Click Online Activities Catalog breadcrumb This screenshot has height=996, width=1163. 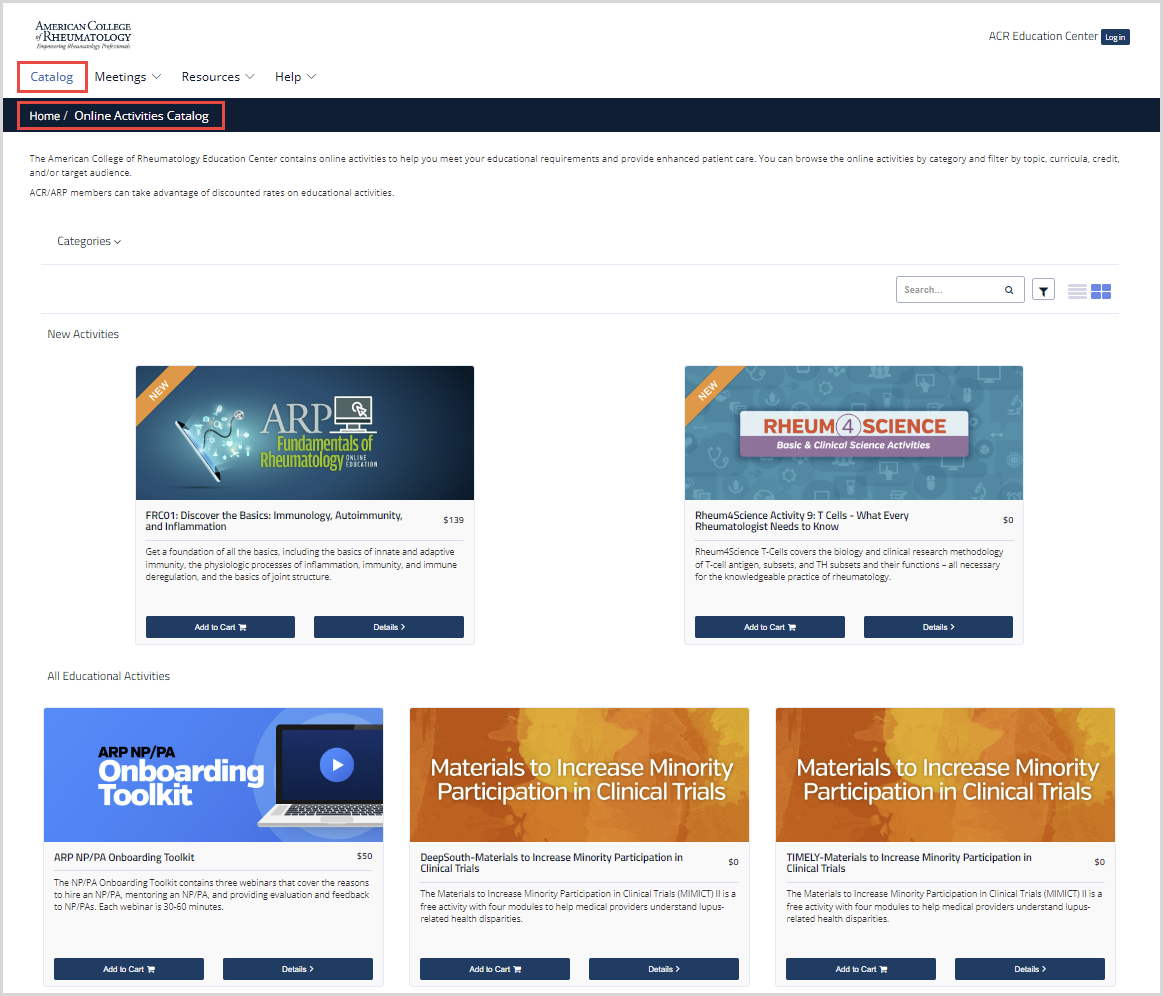[141, 116]
